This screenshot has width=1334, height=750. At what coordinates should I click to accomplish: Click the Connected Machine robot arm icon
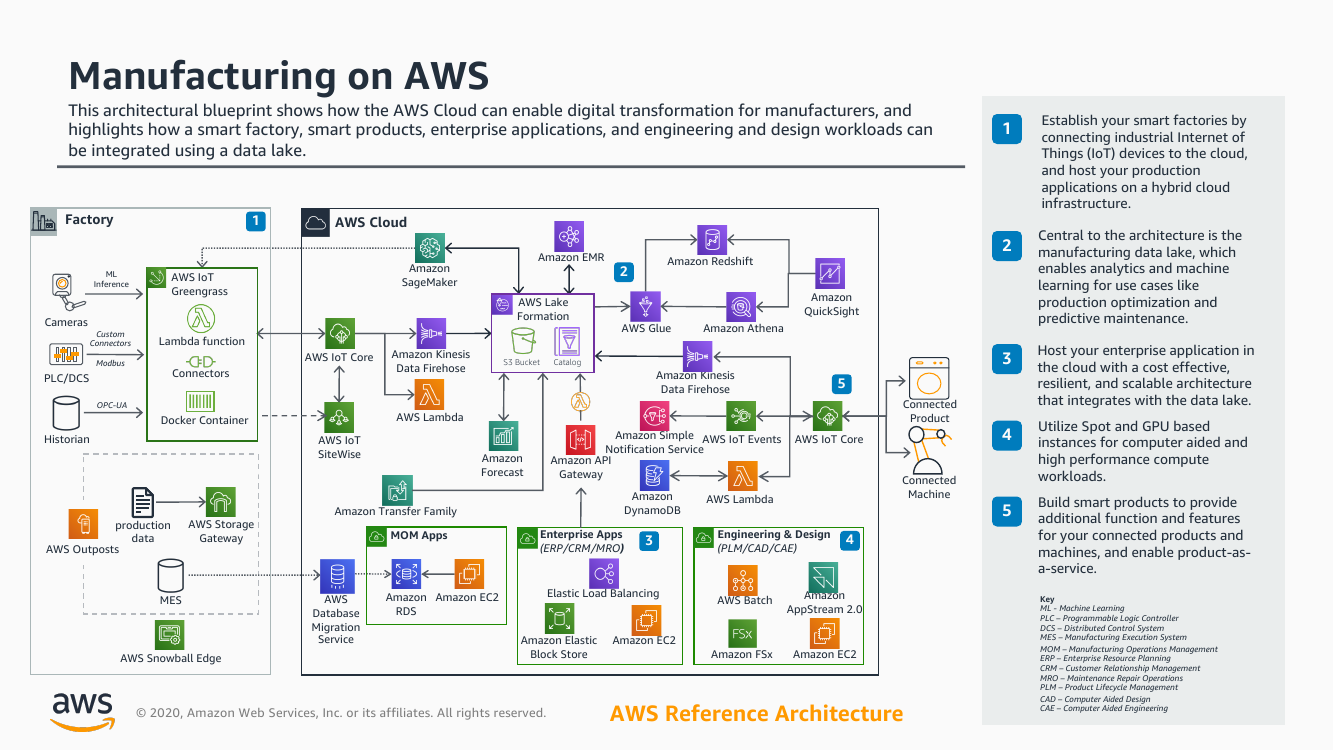pos(927,449)
